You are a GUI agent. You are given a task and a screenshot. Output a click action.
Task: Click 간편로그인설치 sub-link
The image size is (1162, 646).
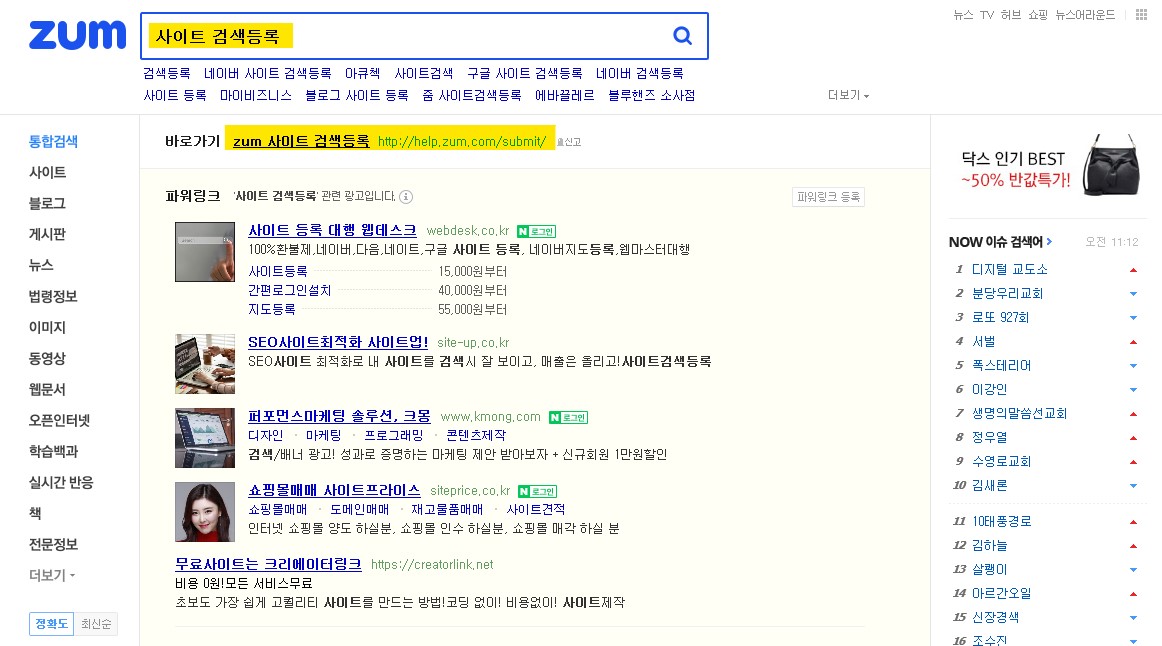coord(289,290)
